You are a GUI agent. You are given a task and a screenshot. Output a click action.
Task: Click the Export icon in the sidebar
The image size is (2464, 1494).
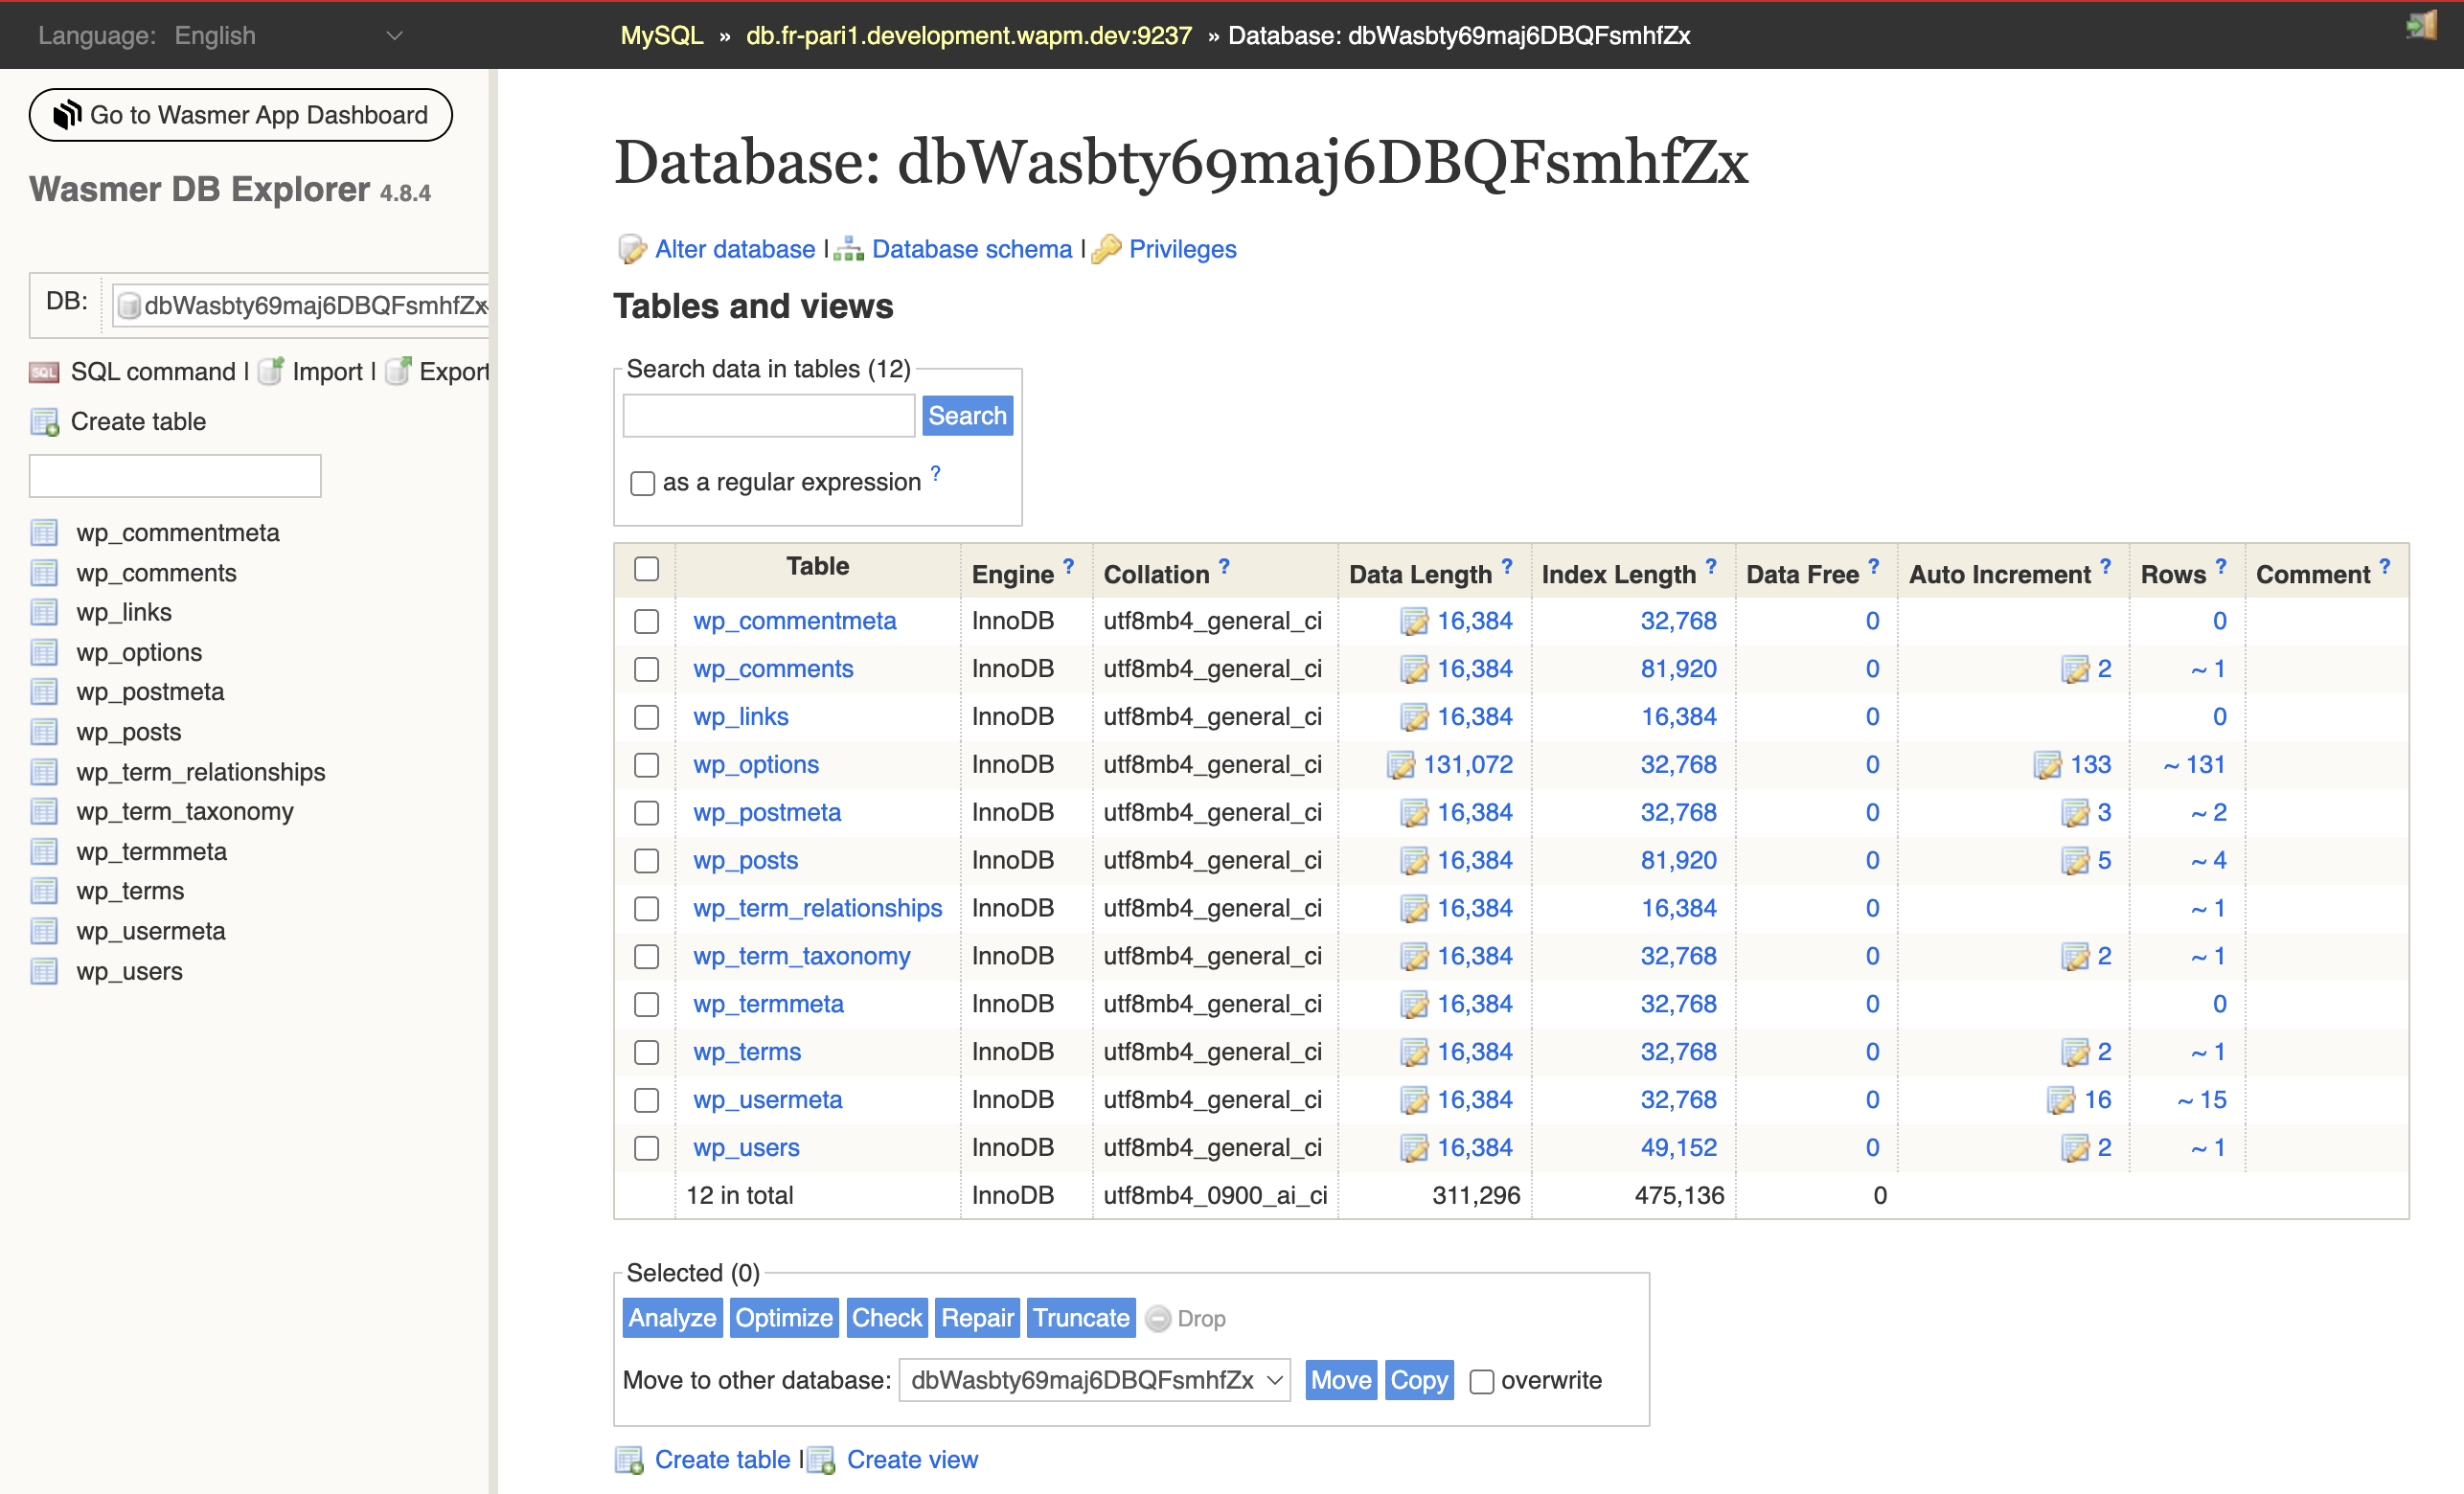click(399, 371)
